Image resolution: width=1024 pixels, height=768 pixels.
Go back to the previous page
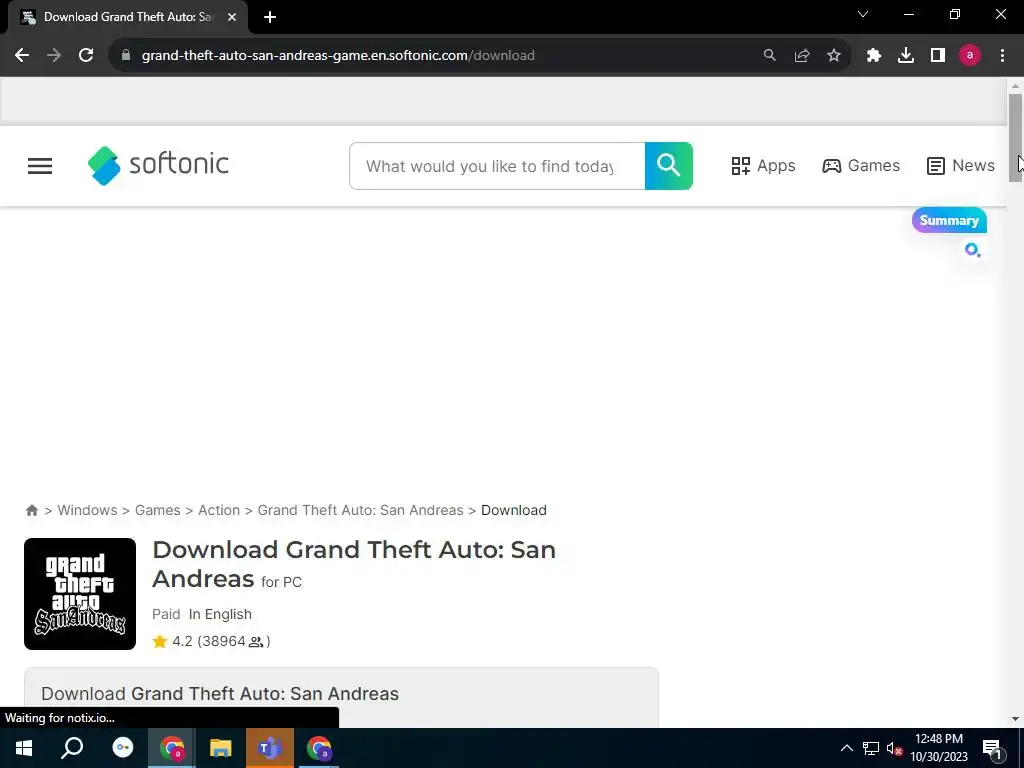[22, 56]
